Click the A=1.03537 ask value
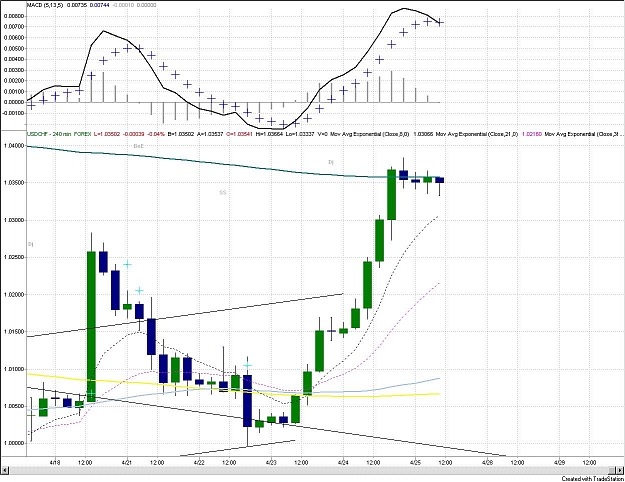 point(210,134)
